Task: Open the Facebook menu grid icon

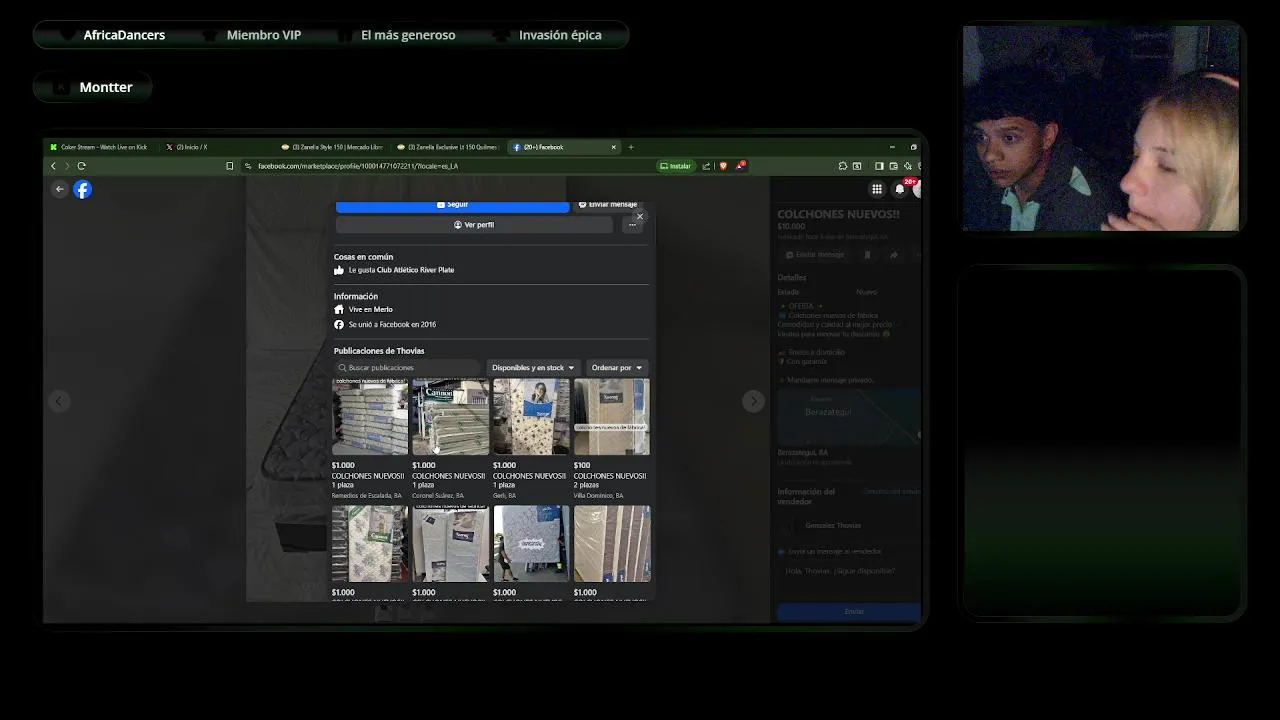Action: coord(877,189)
